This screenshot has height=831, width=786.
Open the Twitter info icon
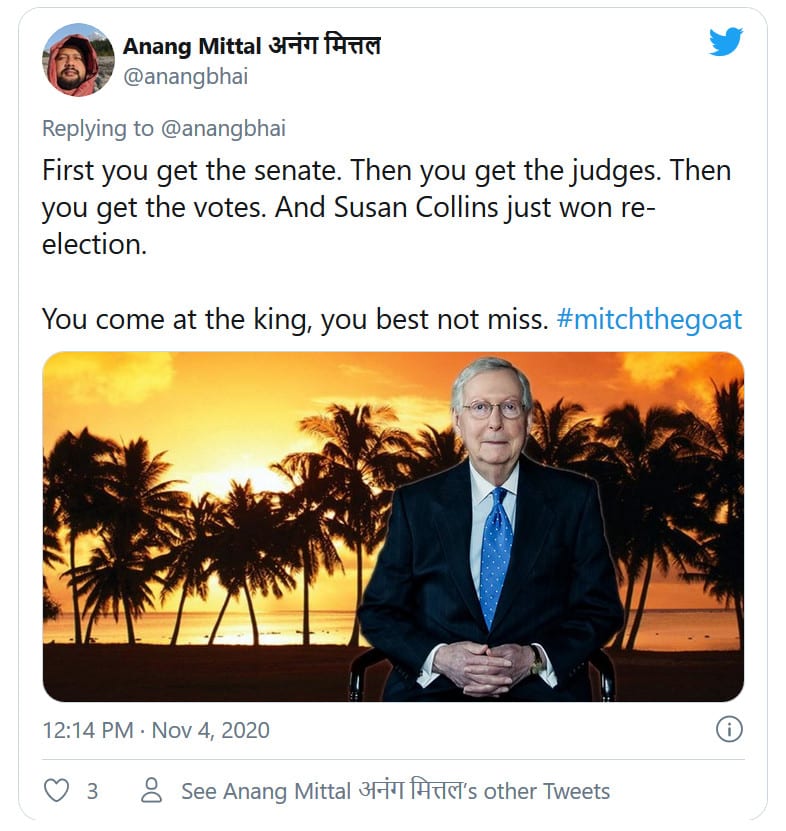[730, 730]
